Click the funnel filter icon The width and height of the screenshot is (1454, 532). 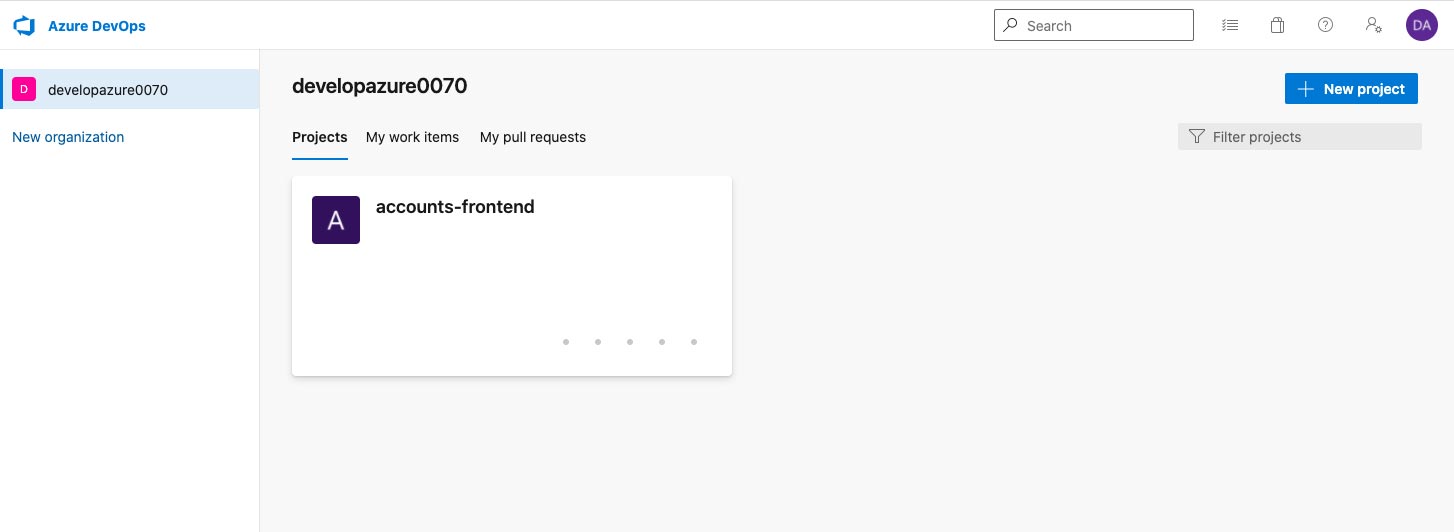pyautogui.click(x=1196, y=137)
